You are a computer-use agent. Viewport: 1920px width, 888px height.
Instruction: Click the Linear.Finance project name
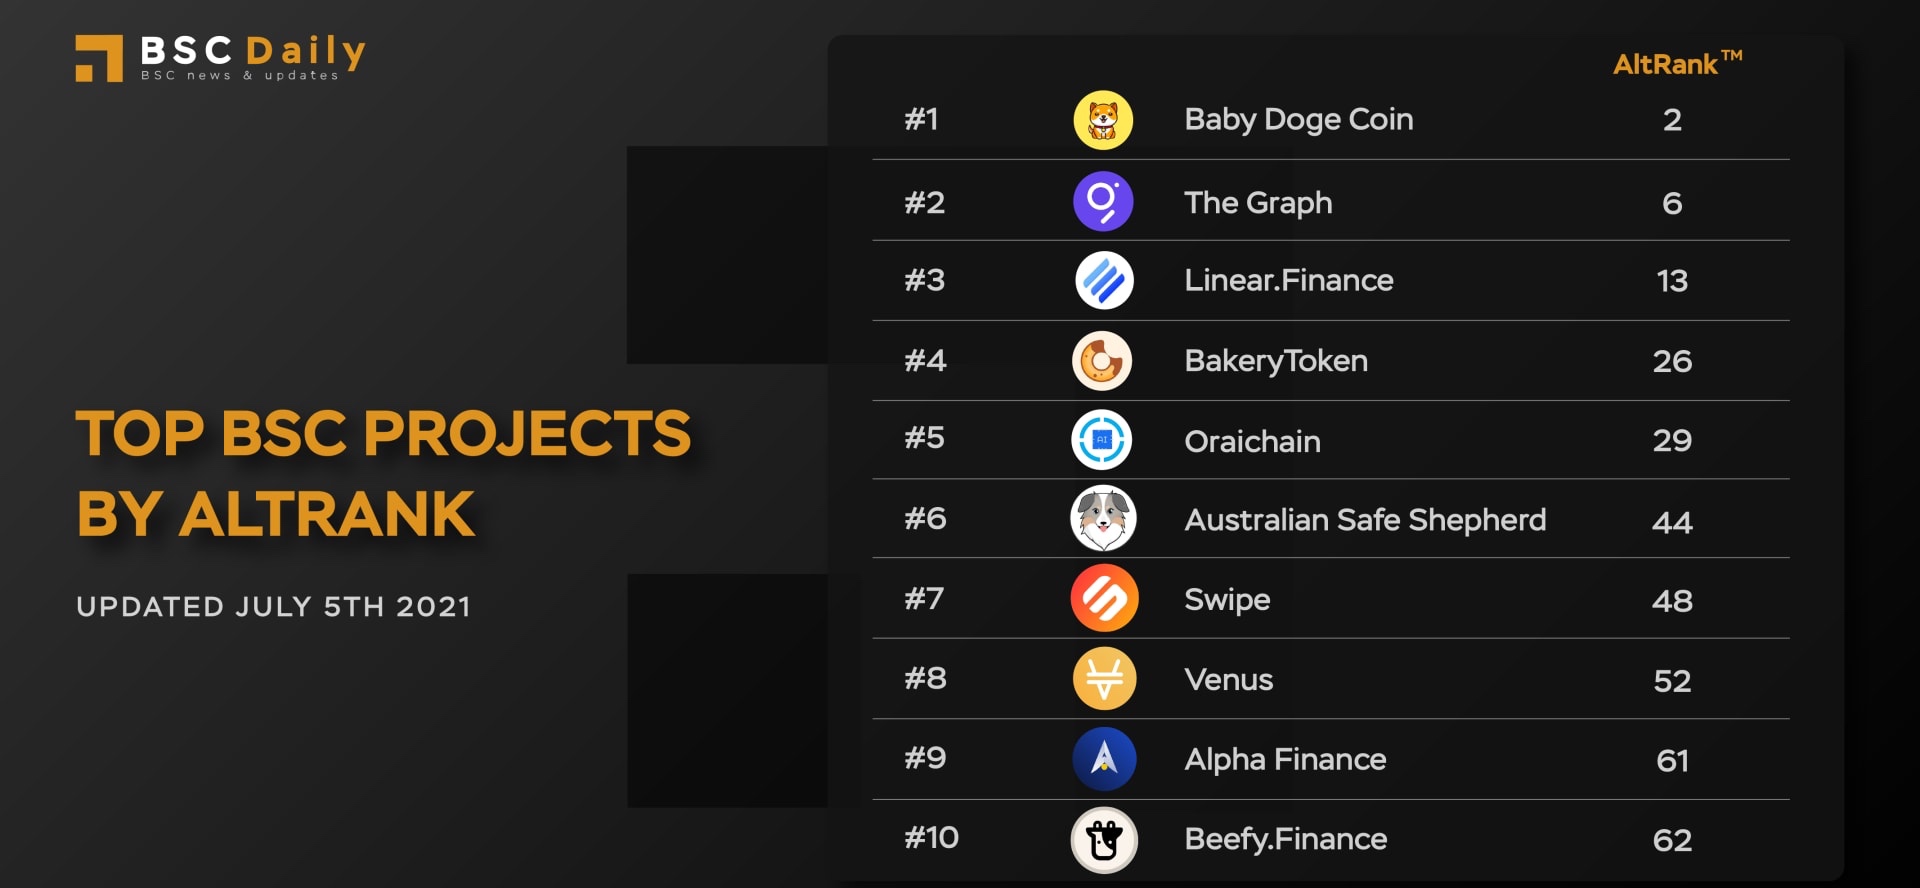1289,280
